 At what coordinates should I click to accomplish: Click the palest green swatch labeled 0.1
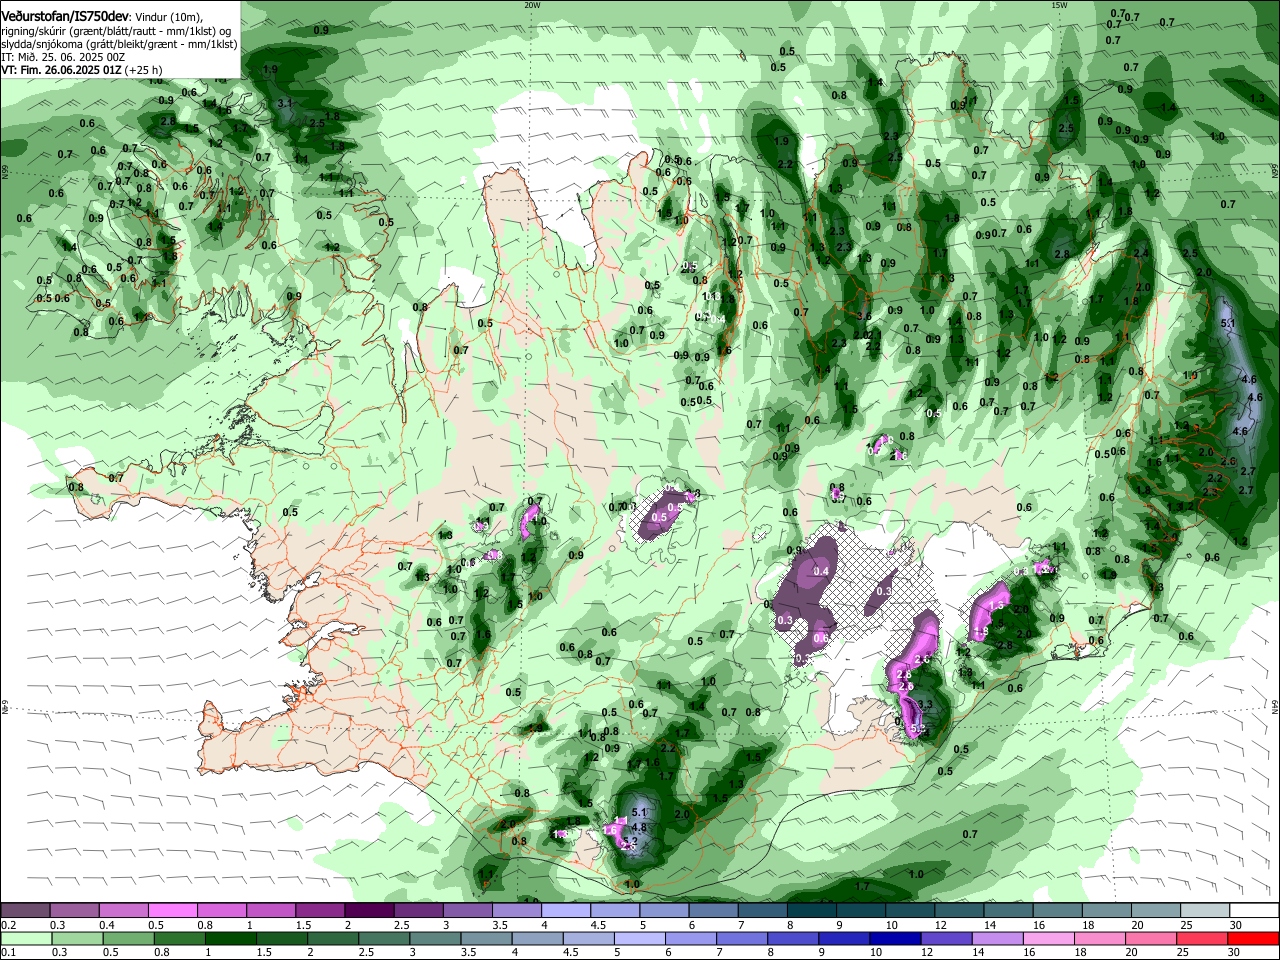pyautogui.click(x=26, y=938)
